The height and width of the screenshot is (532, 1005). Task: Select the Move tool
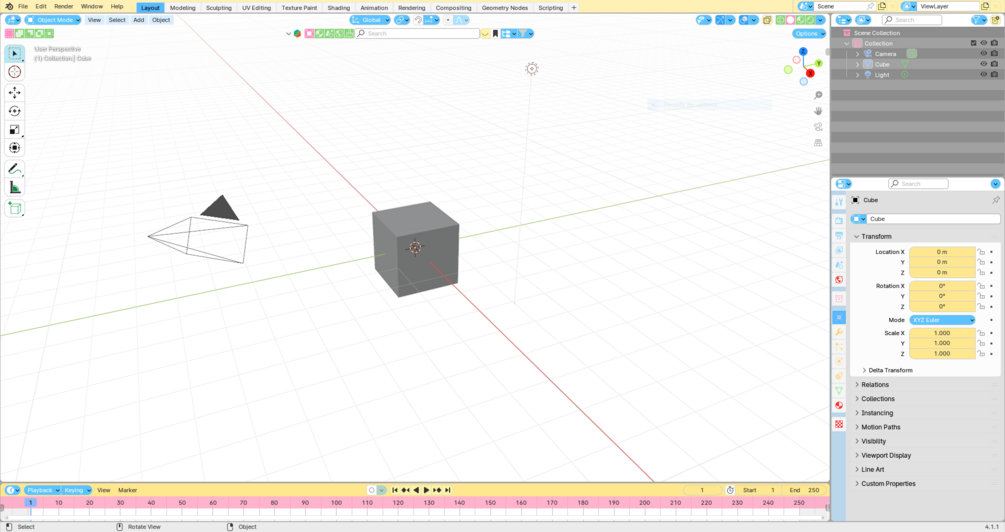(15, 93)
